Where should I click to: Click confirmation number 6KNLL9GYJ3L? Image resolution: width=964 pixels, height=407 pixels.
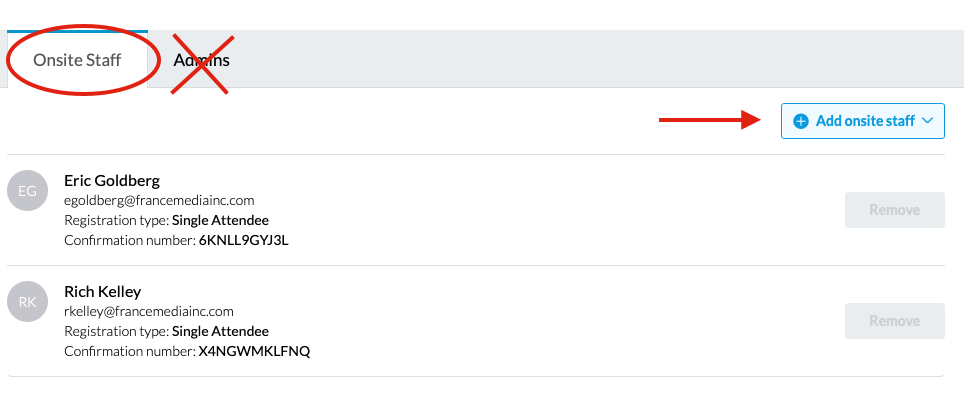click(243, 240)
